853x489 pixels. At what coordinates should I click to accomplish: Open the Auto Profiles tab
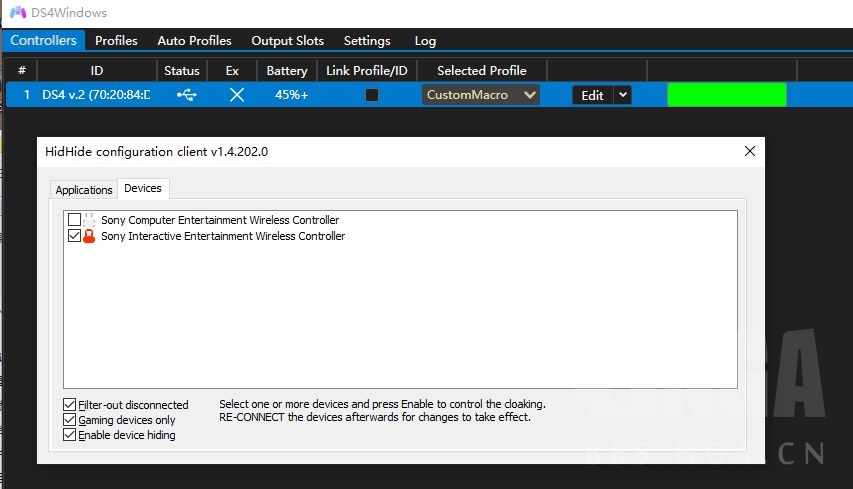(x=194, y=41)
